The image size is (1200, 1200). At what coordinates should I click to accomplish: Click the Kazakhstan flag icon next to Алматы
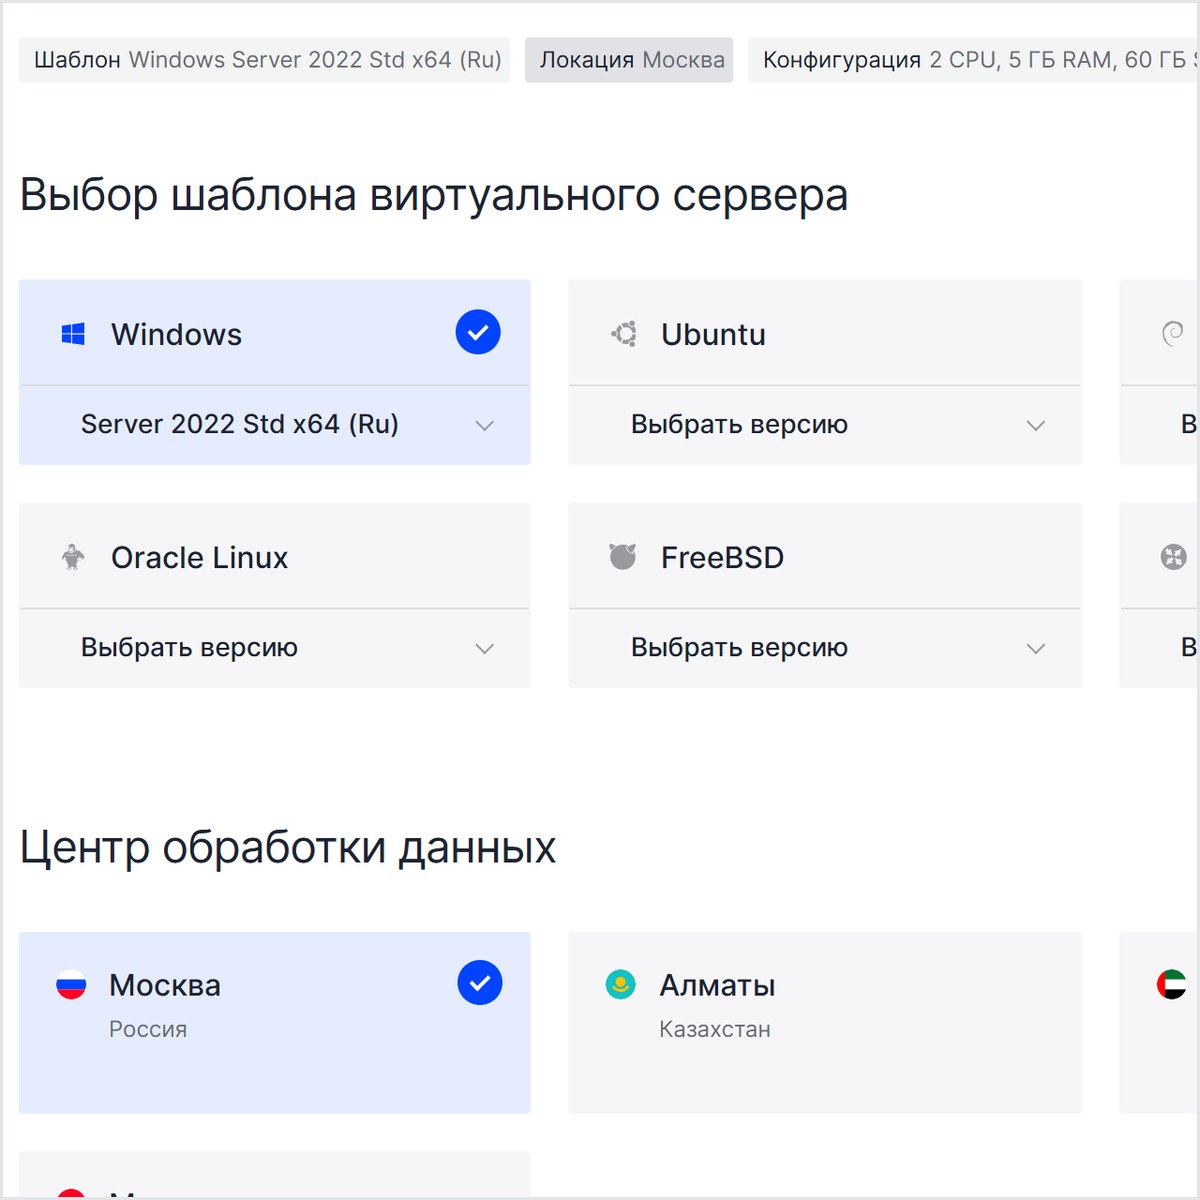621,985
